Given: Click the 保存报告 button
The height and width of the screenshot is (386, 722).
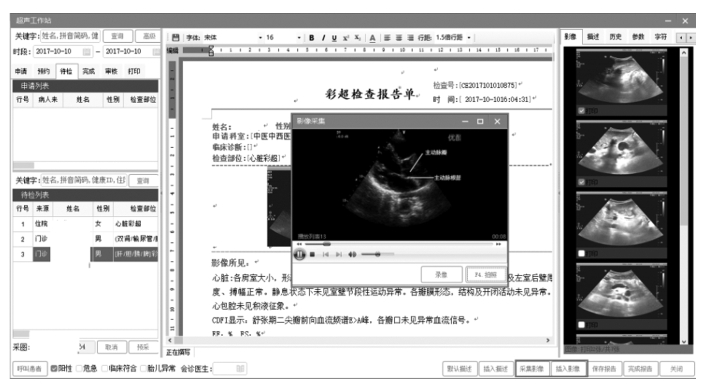Looking at the screenshot, I should [604, 368].
